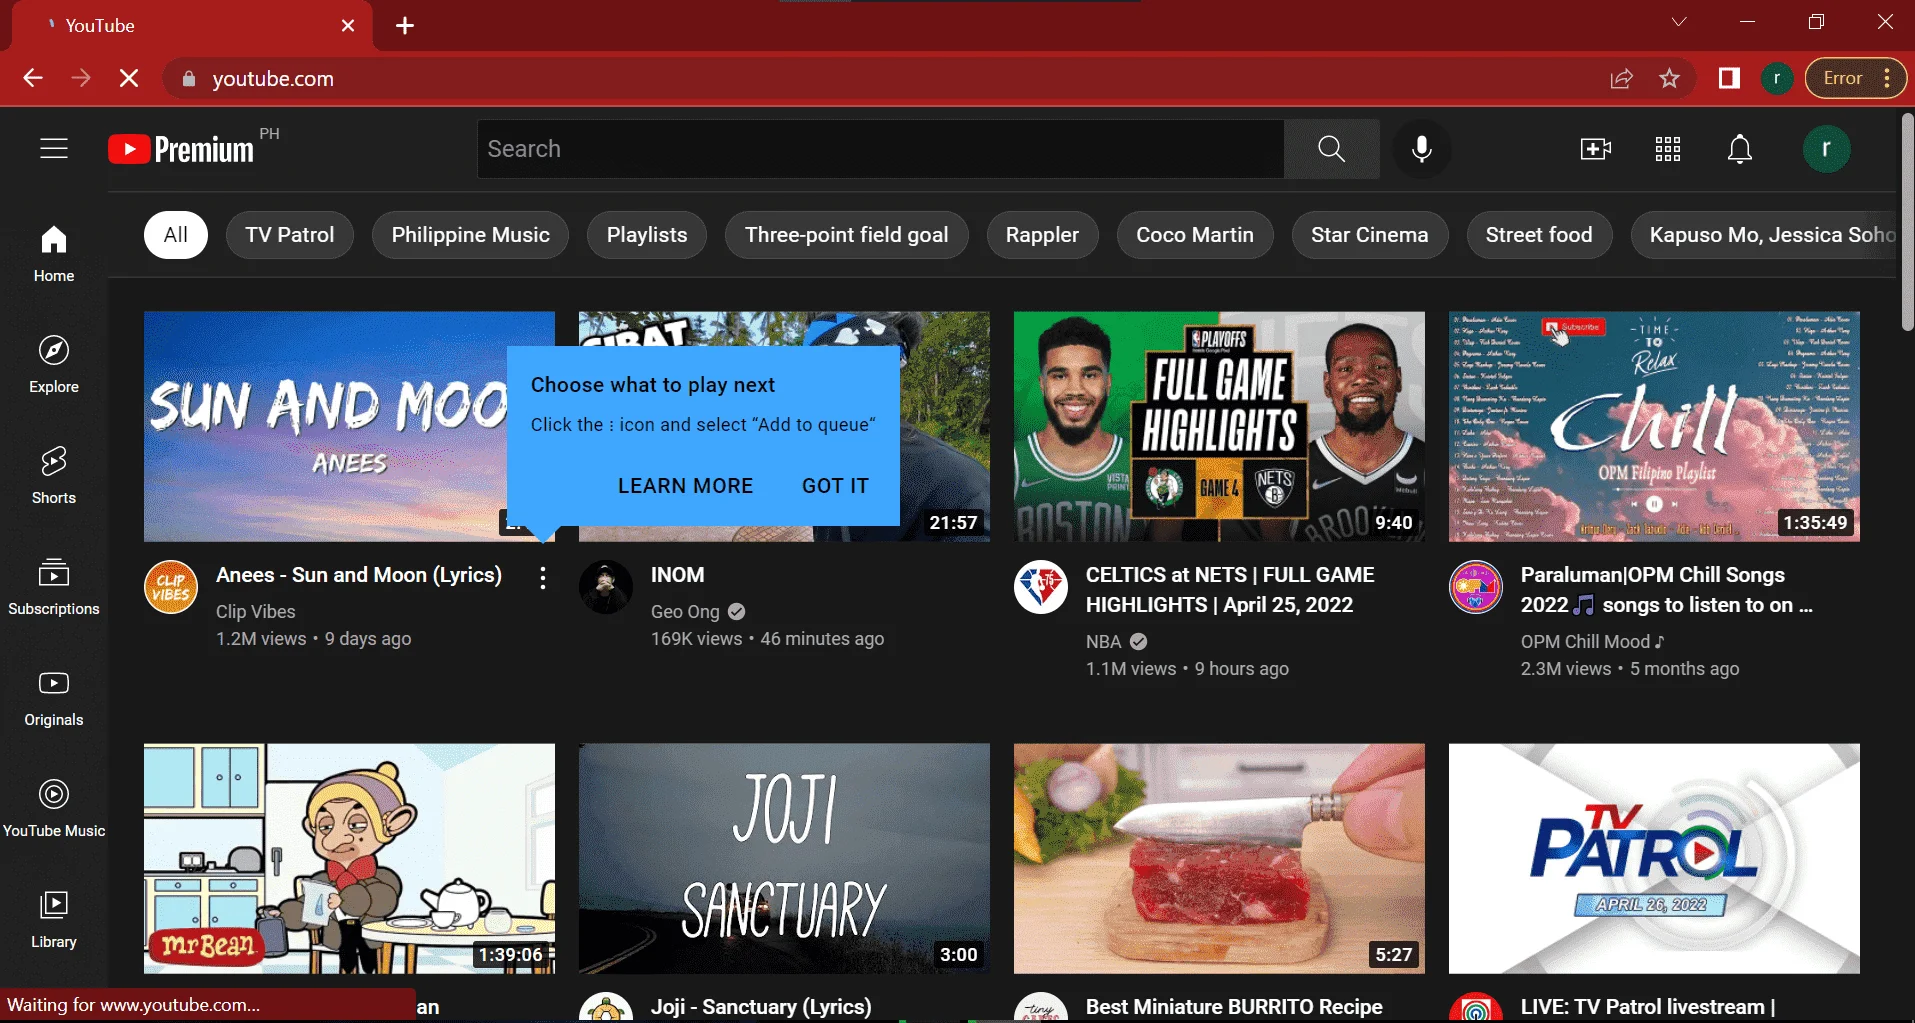Screen dimensions: 1915x1023
Task: Open the miniature burrito recipe thumbnail
Action: tap(1219, 858)
